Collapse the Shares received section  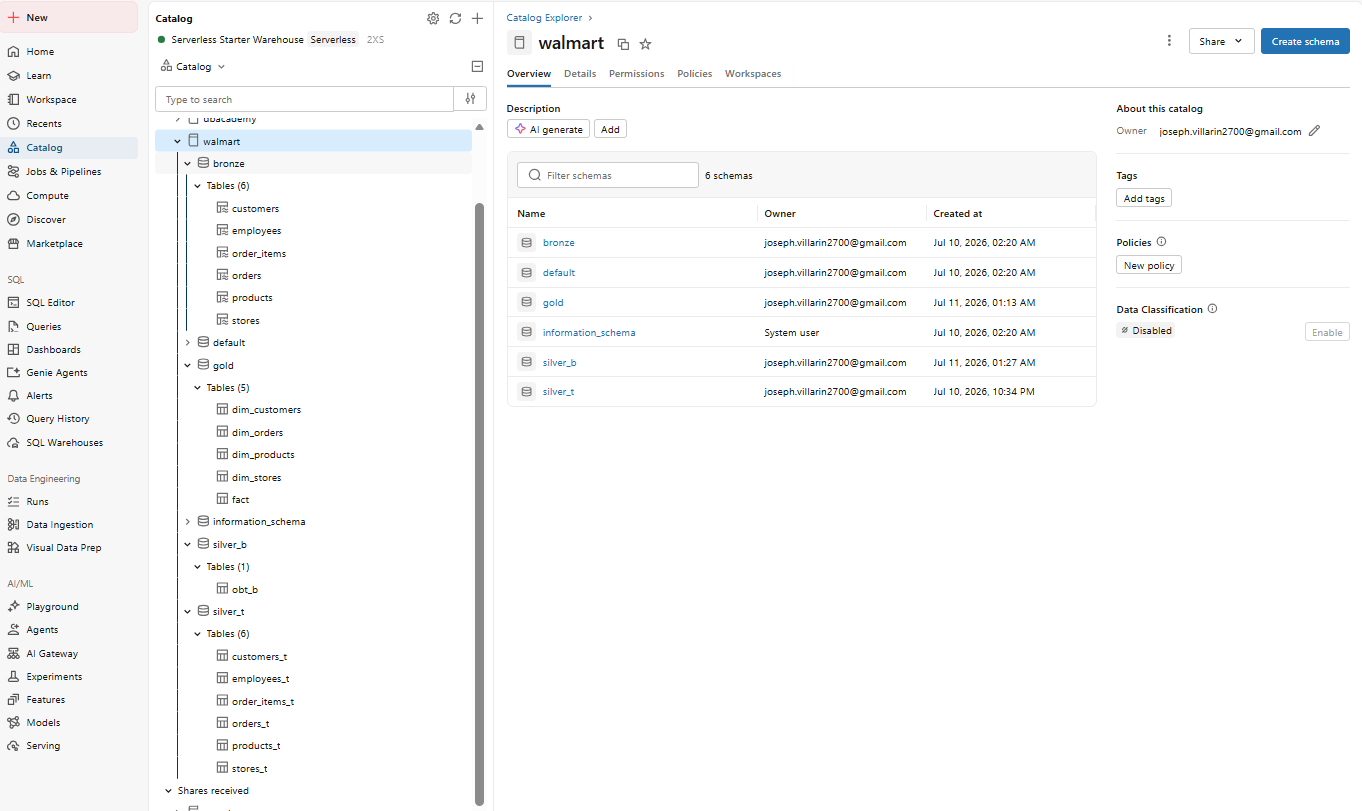pyautogui.click(x=168, y=791)
